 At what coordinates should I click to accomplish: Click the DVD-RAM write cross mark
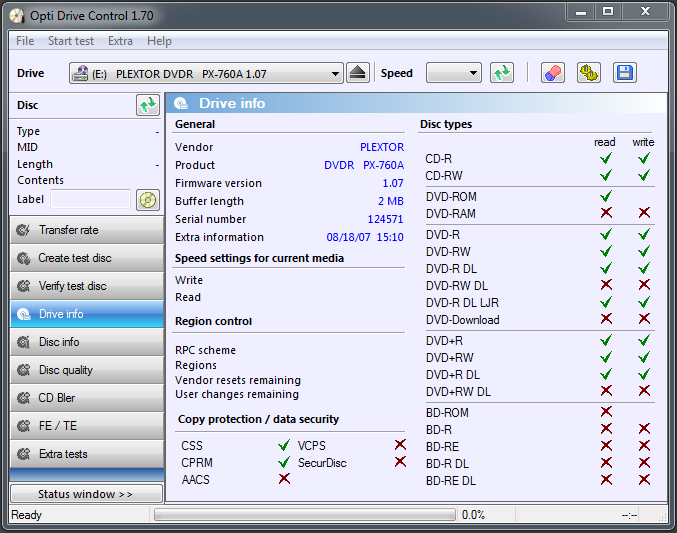click(644, 212)
